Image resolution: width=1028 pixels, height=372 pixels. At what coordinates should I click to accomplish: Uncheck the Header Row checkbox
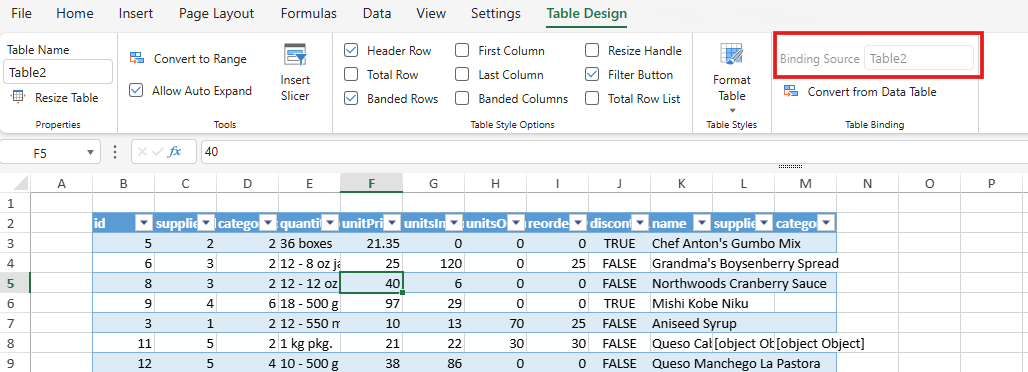tap(351, 51)
